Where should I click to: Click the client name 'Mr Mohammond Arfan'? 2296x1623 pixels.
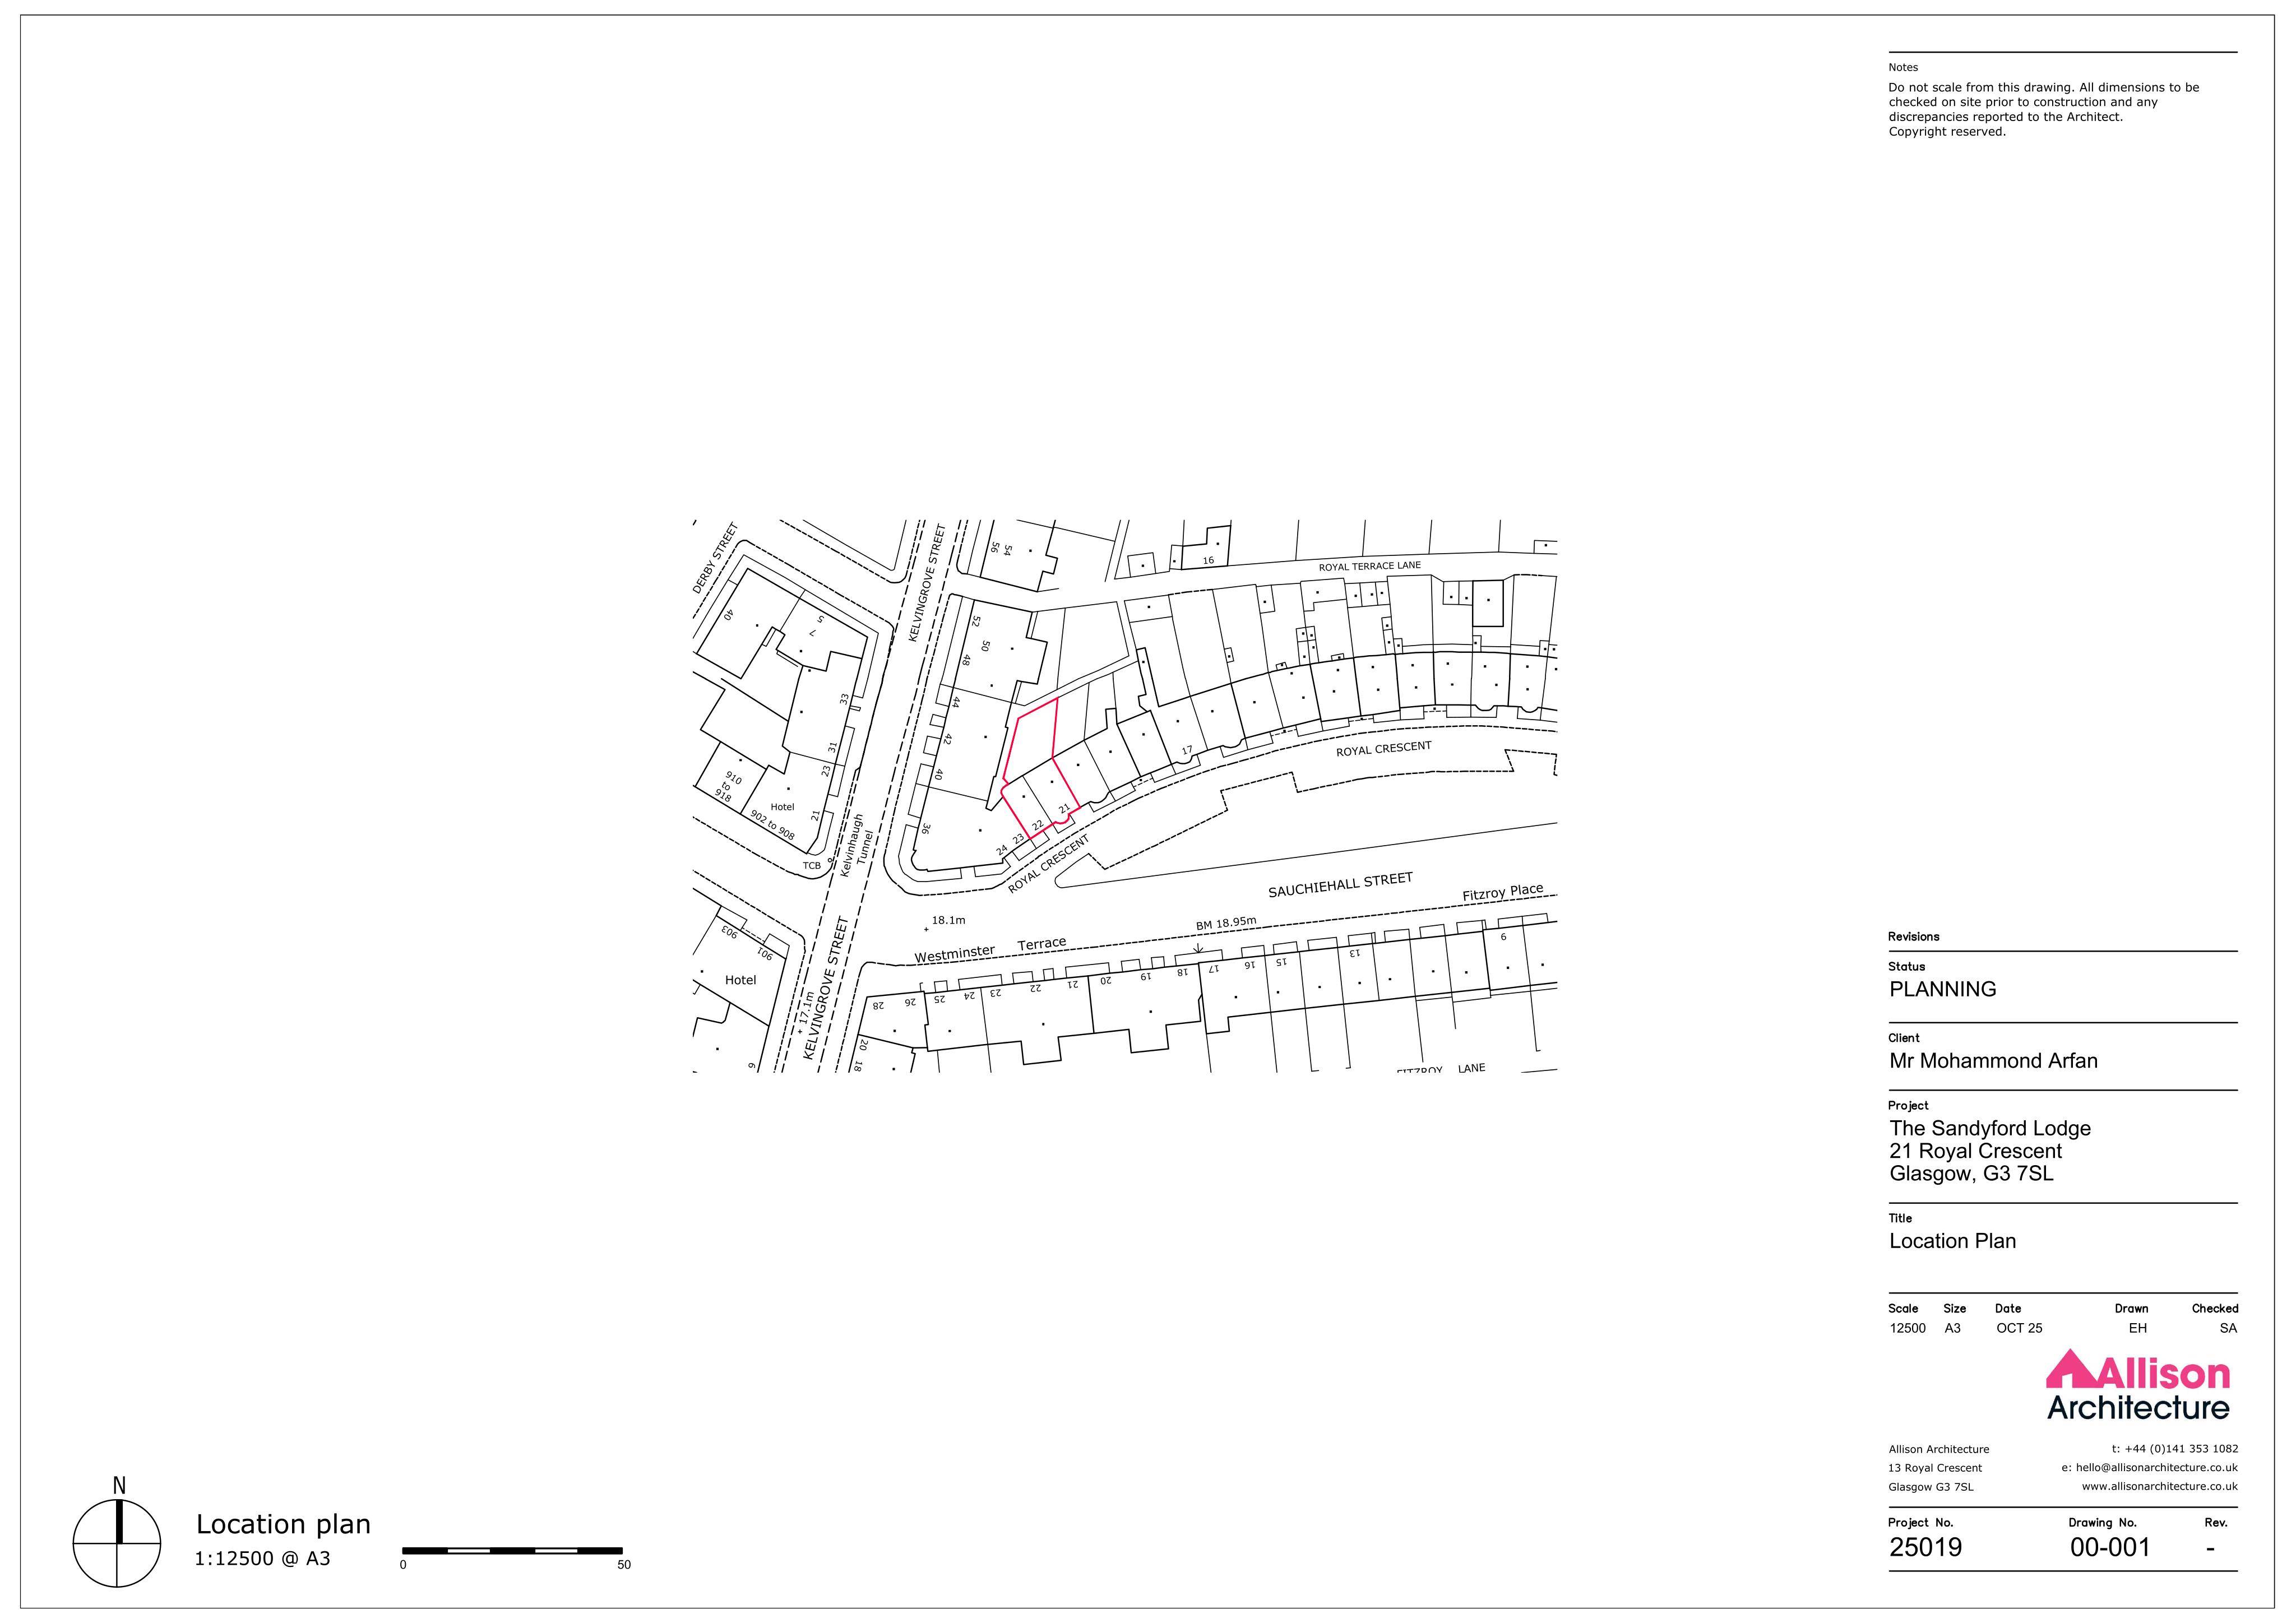point(1993,1060)
